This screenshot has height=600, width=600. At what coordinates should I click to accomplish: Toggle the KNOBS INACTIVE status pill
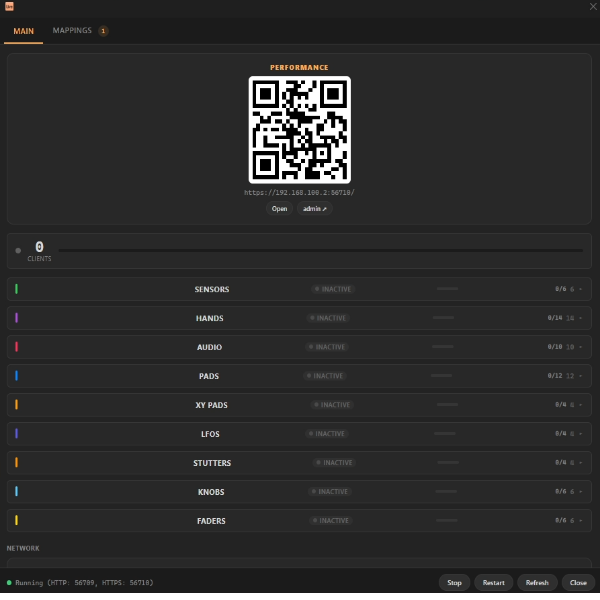coord(330,492)
